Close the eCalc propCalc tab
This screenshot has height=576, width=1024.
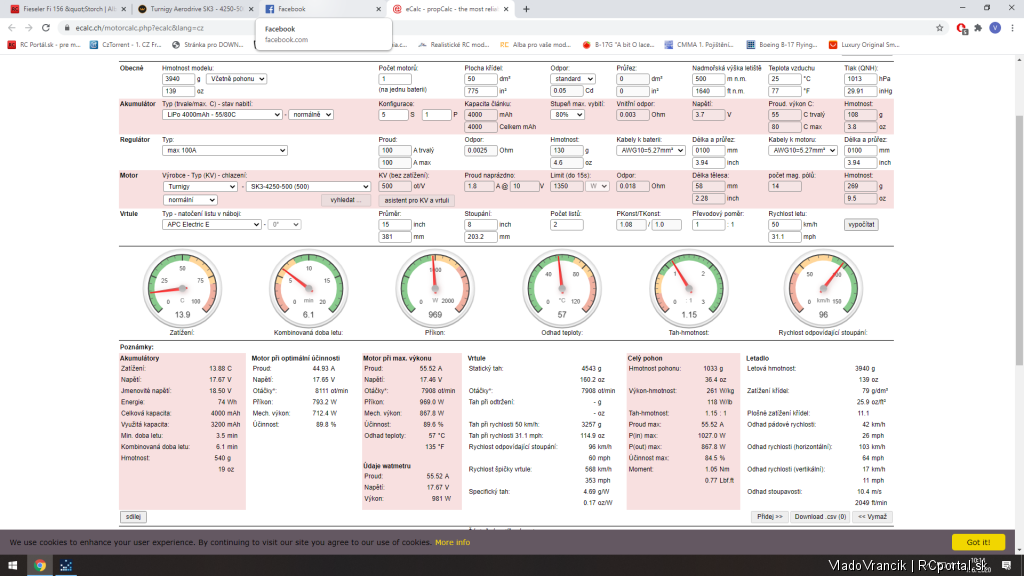(506, 9)
